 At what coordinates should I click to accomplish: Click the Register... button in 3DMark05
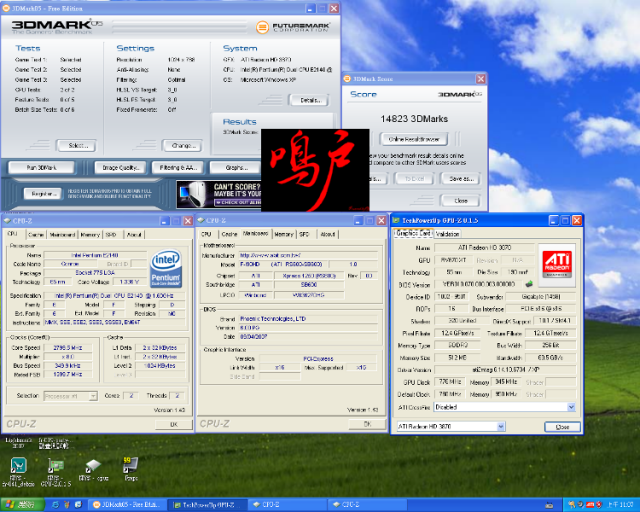(43, 194)
